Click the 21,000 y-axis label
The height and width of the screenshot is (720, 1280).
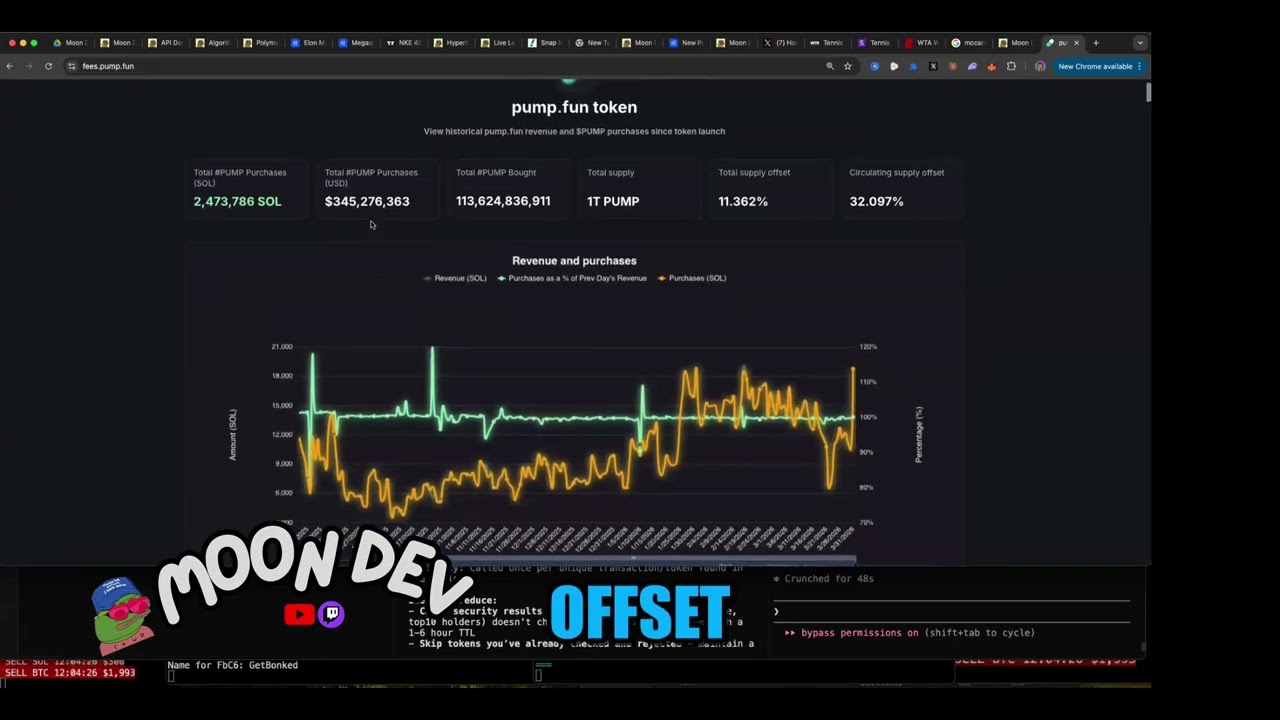coord(282,347)
